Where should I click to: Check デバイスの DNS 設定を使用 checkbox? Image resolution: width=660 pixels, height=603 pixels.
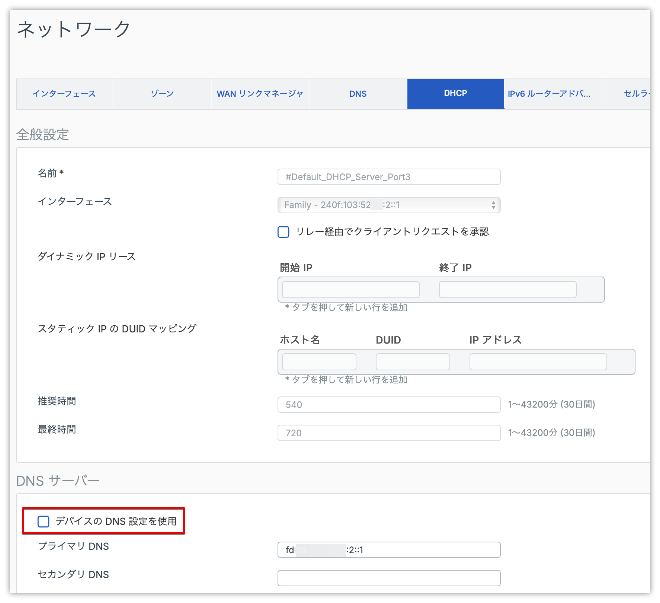point(43,521)
